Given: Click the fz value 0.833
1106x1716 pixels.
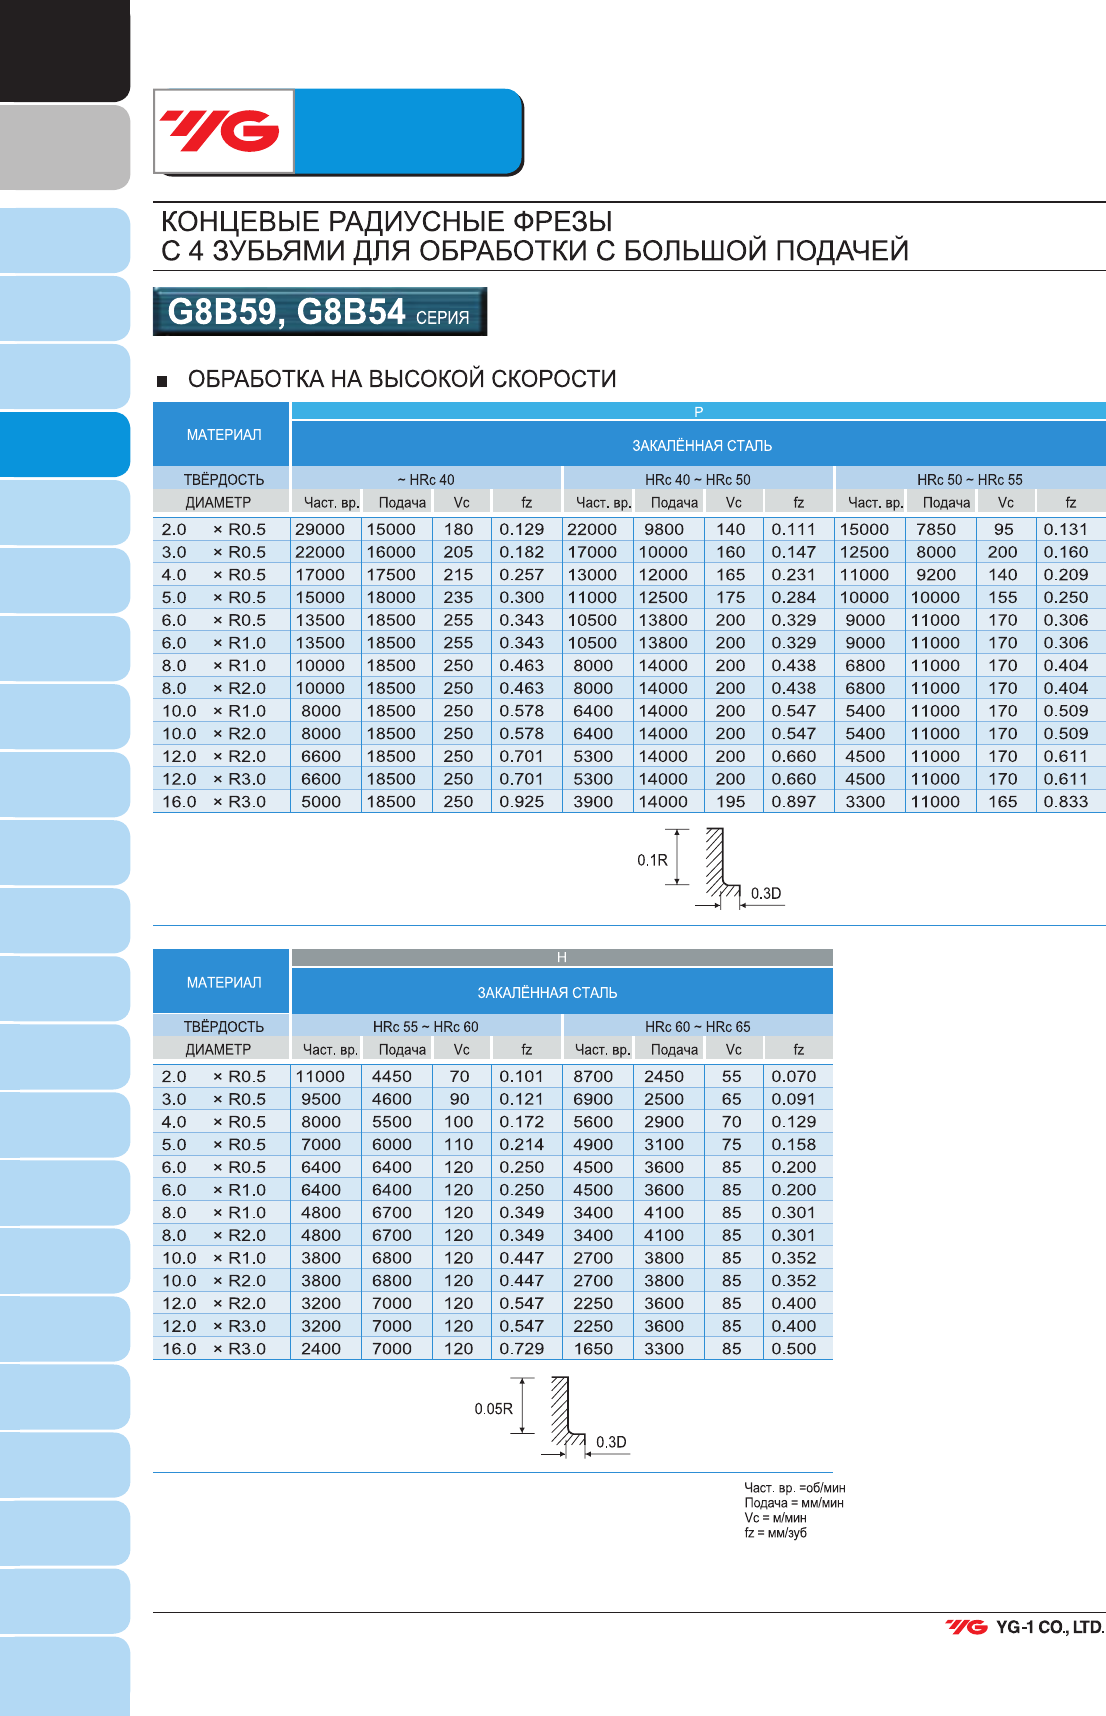Looking at the screenshot, I should (x=1066, y=801).
